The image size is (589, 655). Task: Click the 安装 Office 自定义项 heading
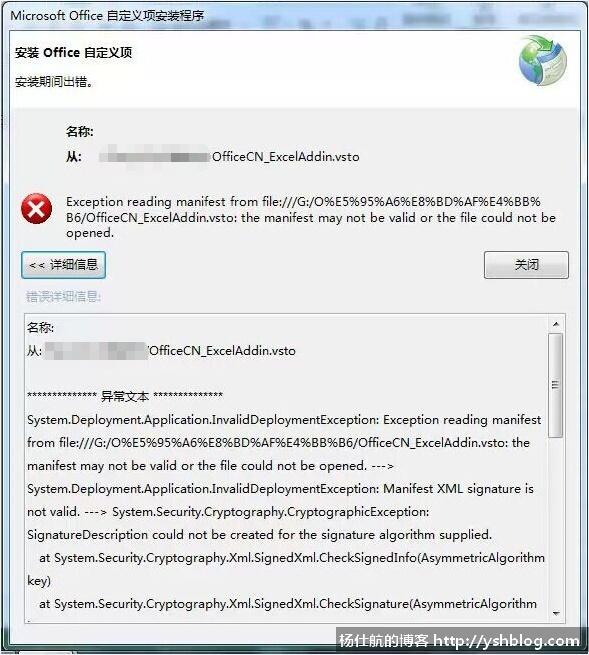[74, 53]
